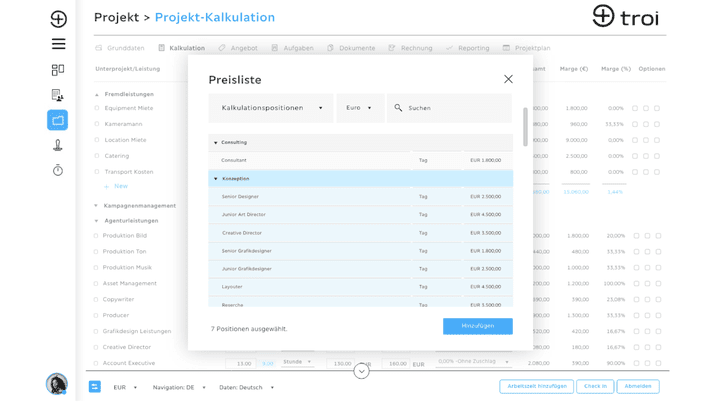Screen dimensions: 720x405
Task: Collapse the Consulting group in Preisliste
Action: pos(215,143)
